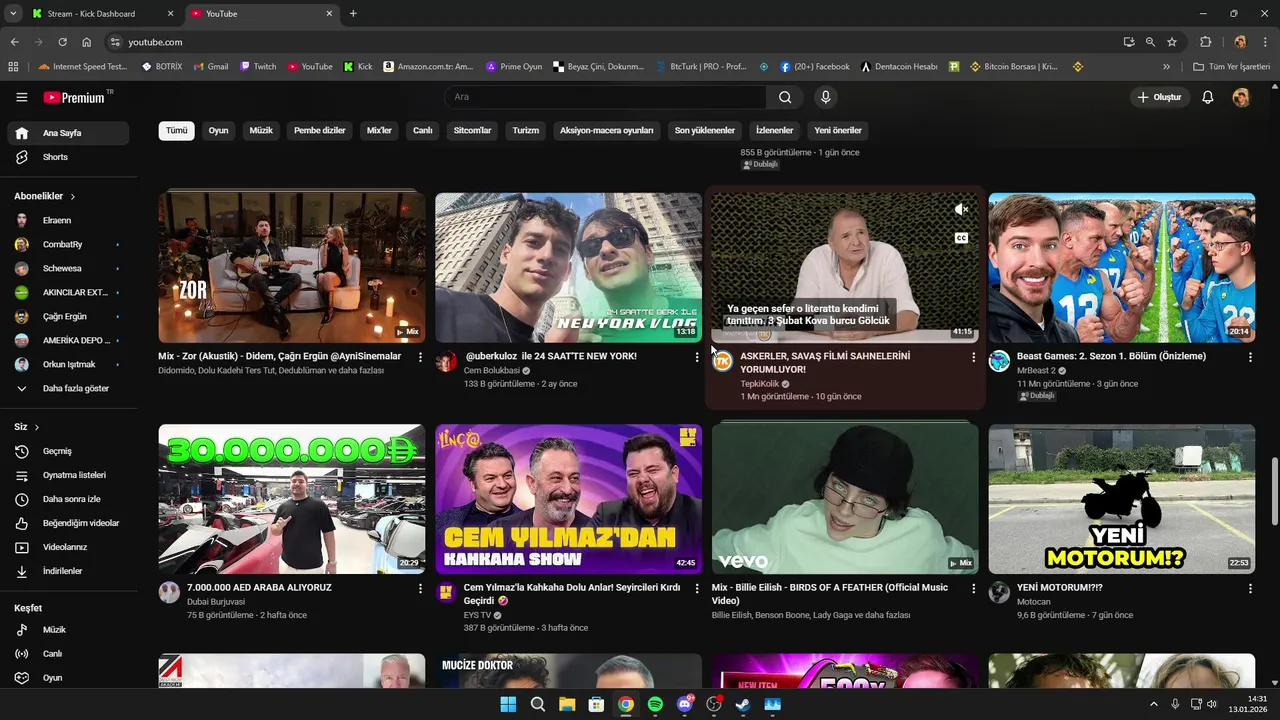Expand Daha fazla göster in subscriptions
1280x720 pixels.
68,388
